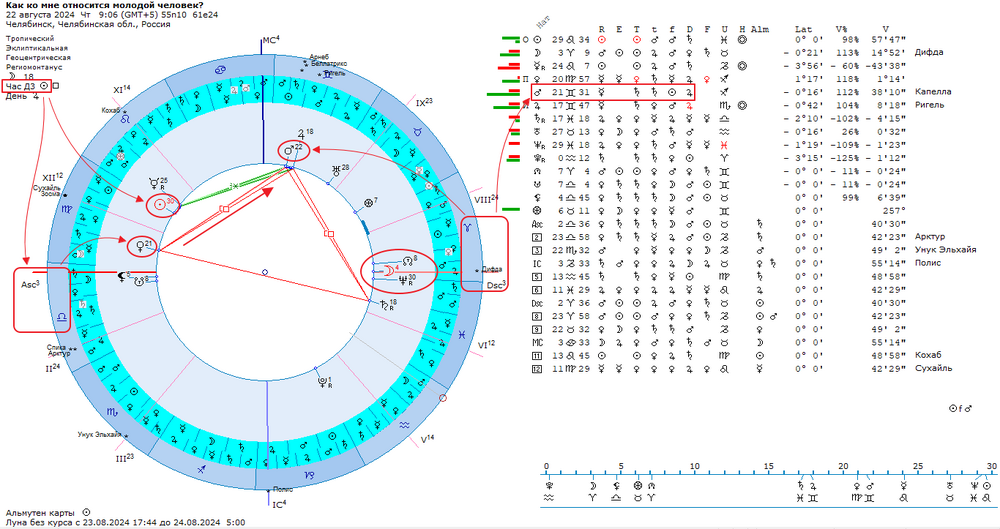The width and height of the screenshot is (1000, 529).
Task: Select Neptune glyph in the chart wheel
Action: 403,281
